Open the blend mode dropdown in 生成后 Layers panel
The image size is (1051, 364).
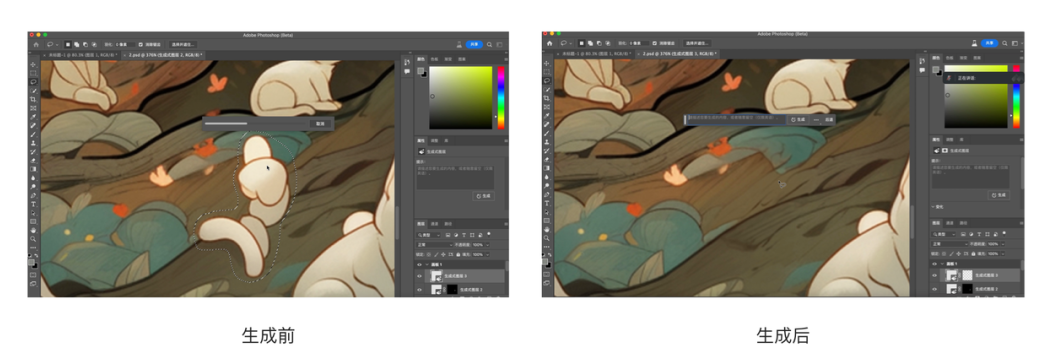click(950, 244)
